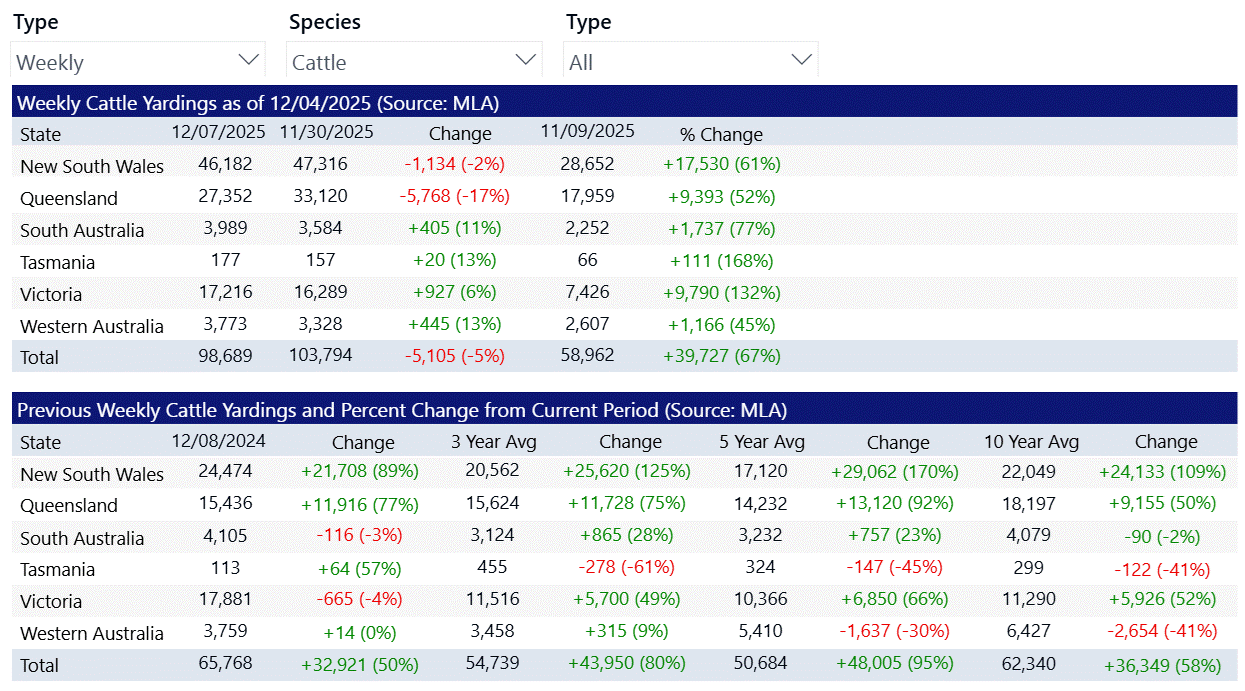Click the +445 (13%) Western Australia cell

[455, 324]
